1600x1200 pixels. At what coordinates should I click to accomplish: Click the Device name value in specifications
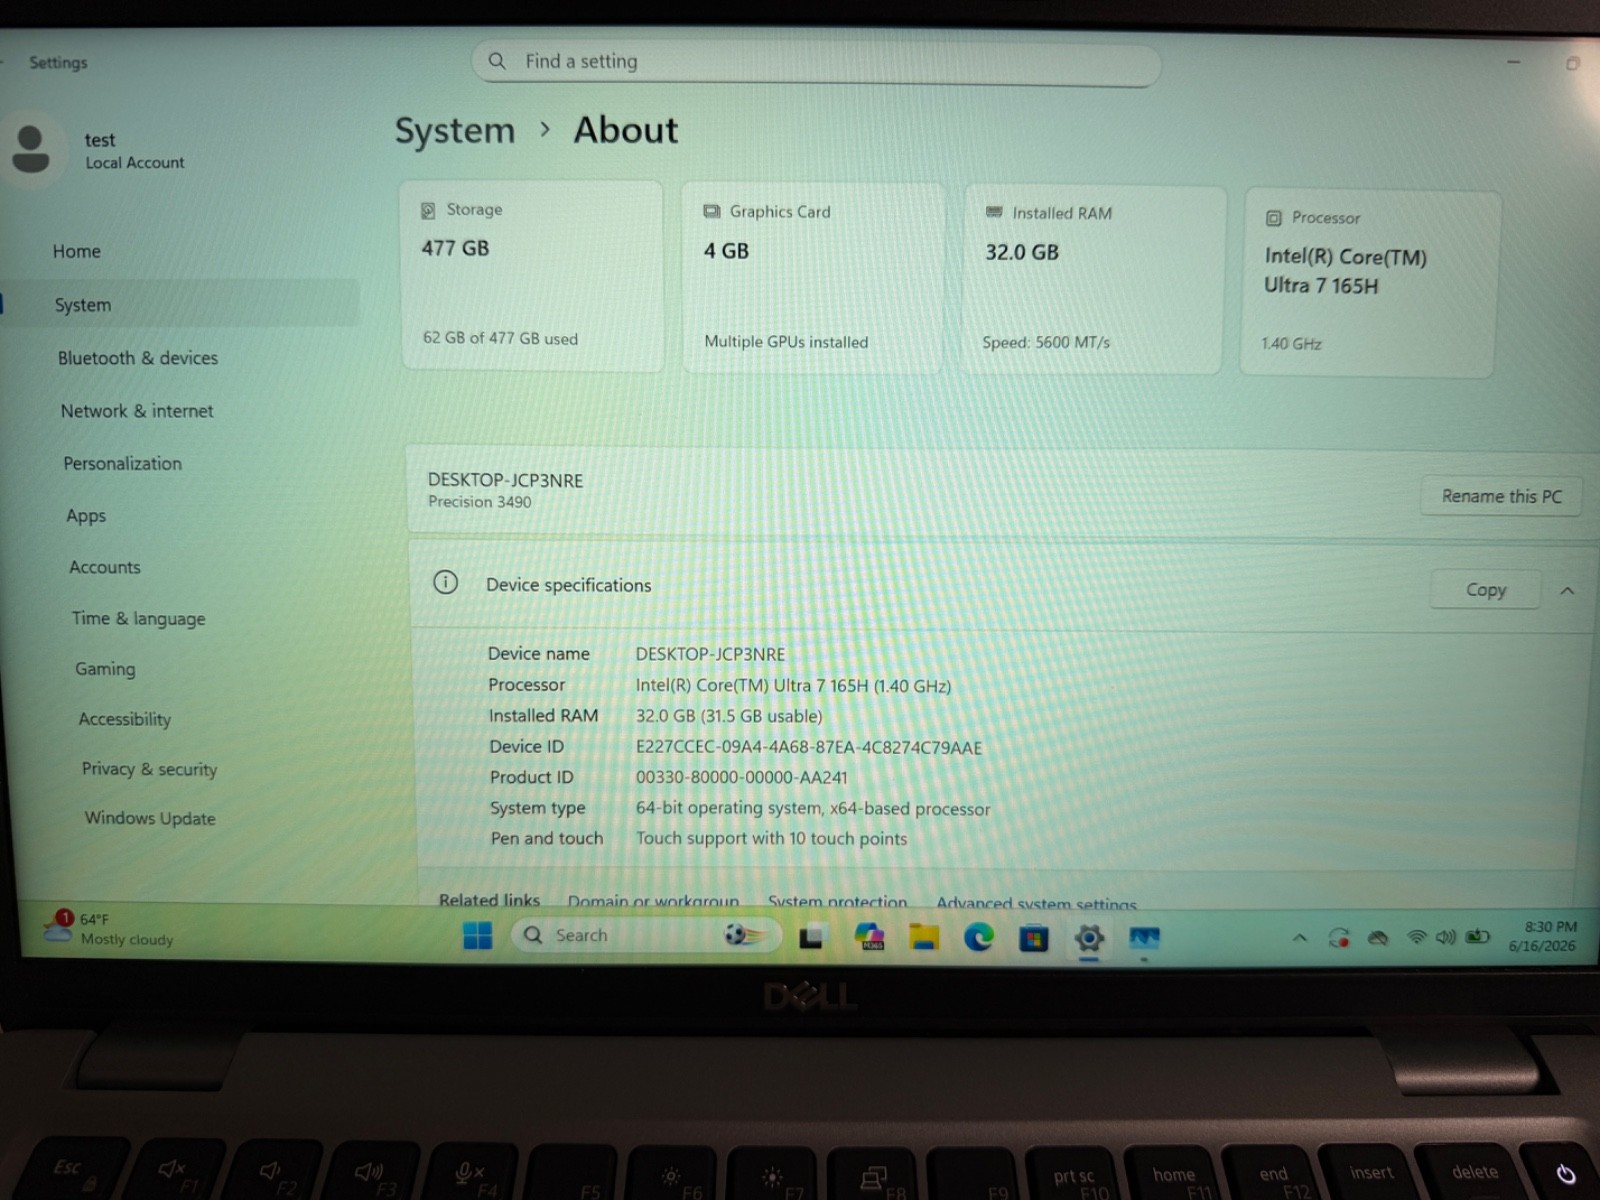[x=711, y=654]
